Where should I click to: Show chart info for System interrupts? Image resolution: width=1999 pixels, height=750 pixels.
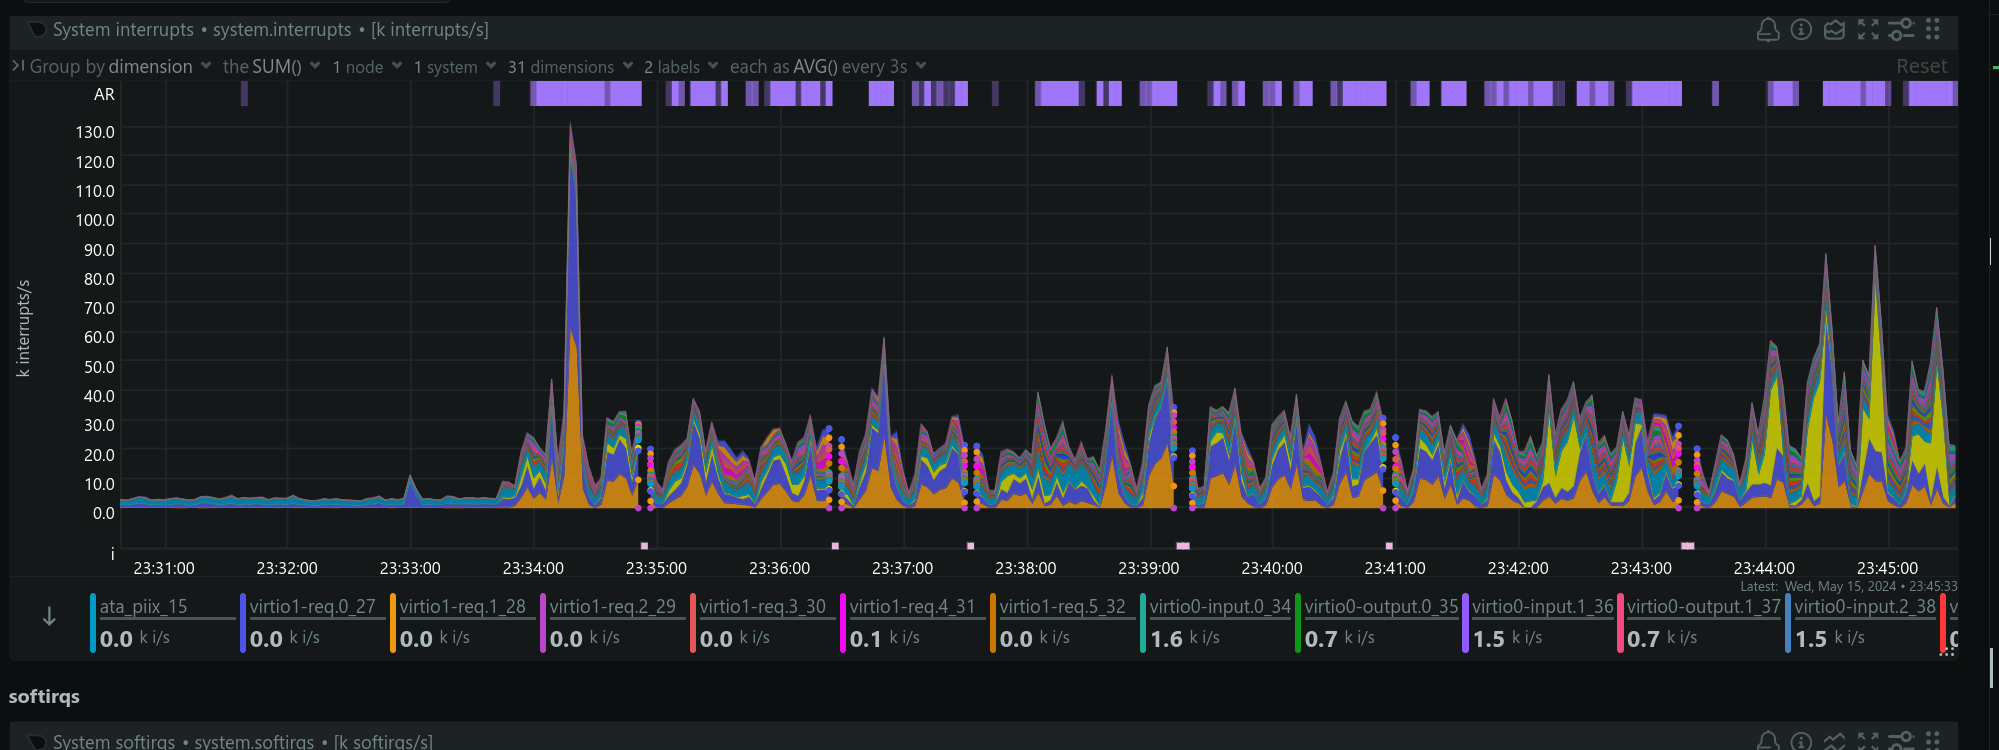(1801, 30)
